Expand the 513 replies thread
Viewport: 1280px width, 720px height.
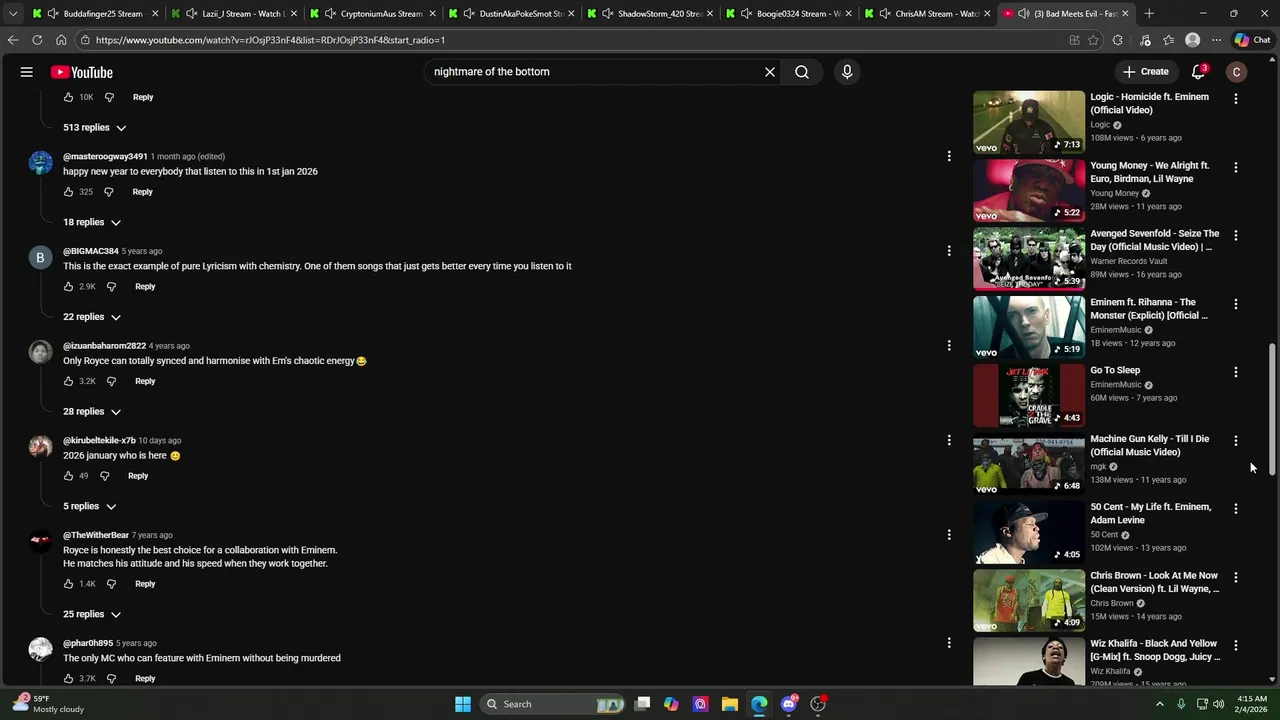[95, 128]
